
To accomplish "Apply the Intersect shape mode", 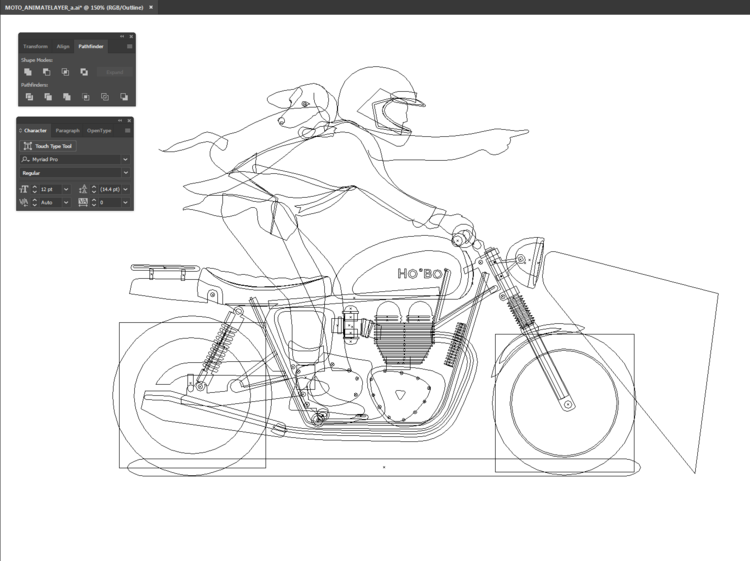I will click(x=65, y=72).
